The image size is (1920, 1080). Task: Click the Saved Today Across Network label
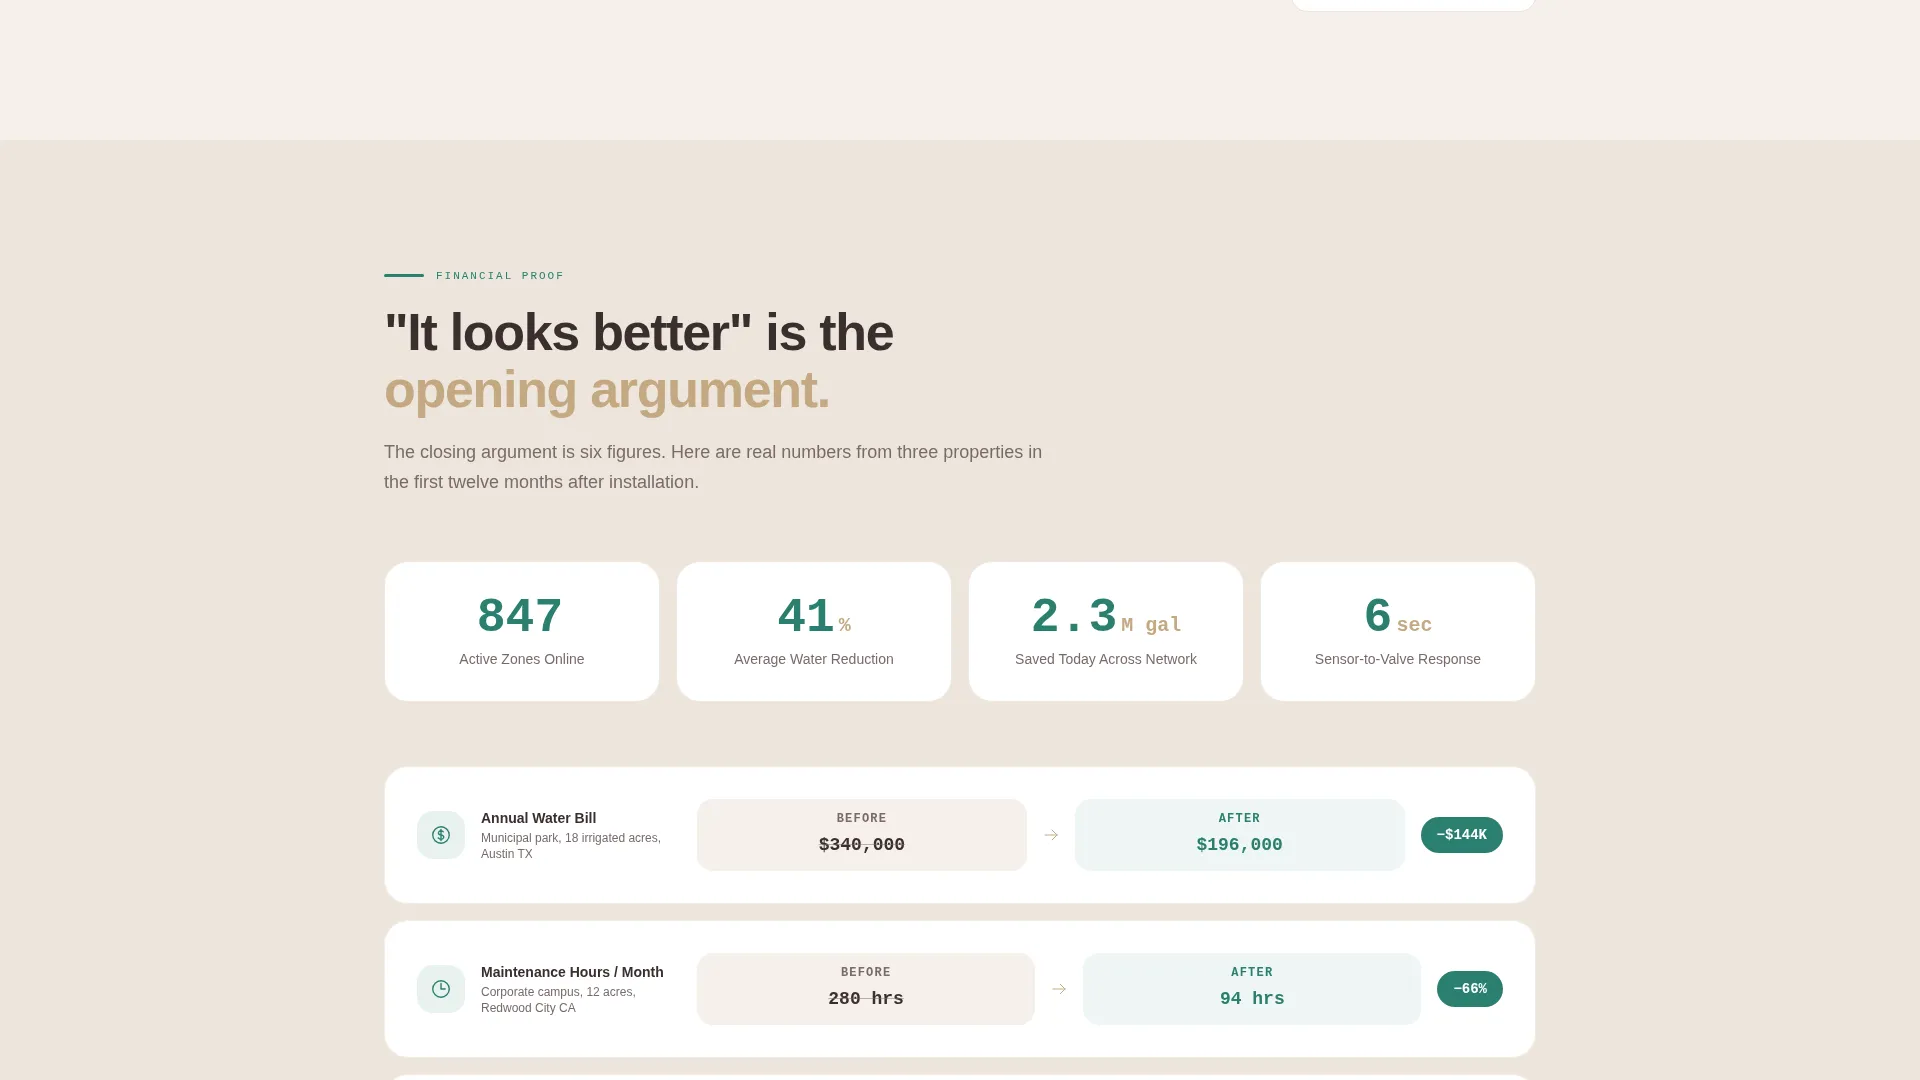[1106, 659]
